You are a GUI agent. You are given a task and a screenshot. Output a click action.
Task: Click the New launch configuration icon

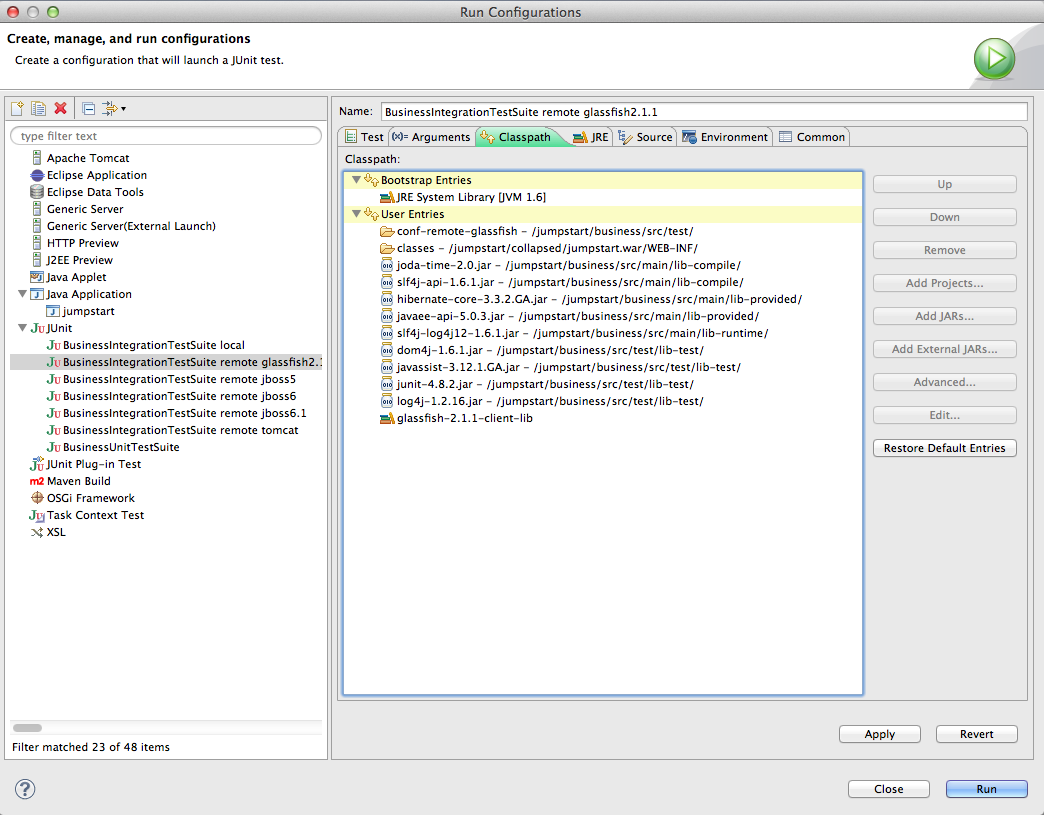click(x=17, y=108)
